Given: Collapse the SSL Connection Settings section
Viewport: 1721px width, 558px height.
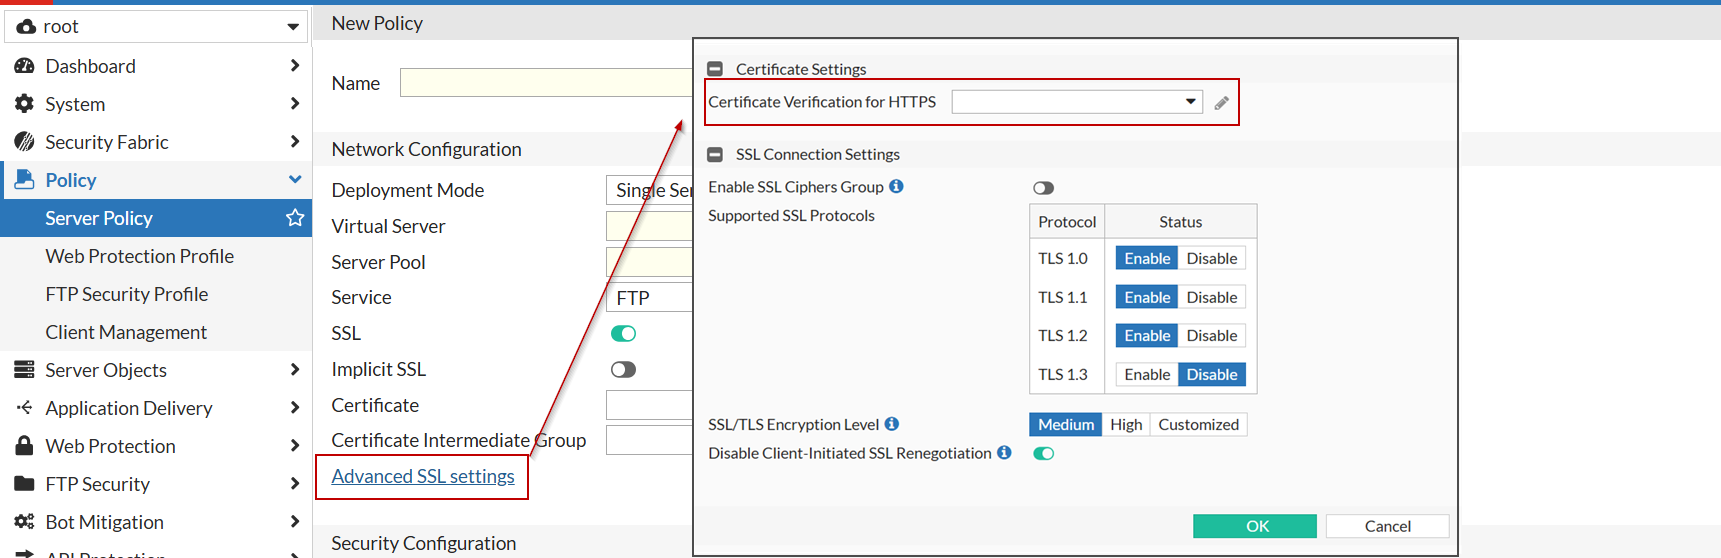Looking at the screenshot, I should point(715,154).
